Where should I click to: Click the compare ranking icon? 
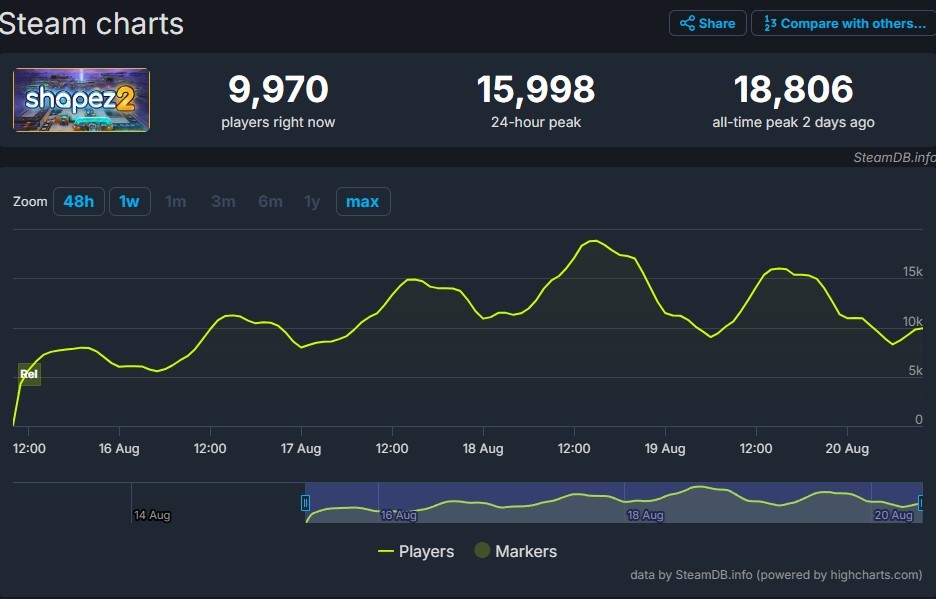770,23
